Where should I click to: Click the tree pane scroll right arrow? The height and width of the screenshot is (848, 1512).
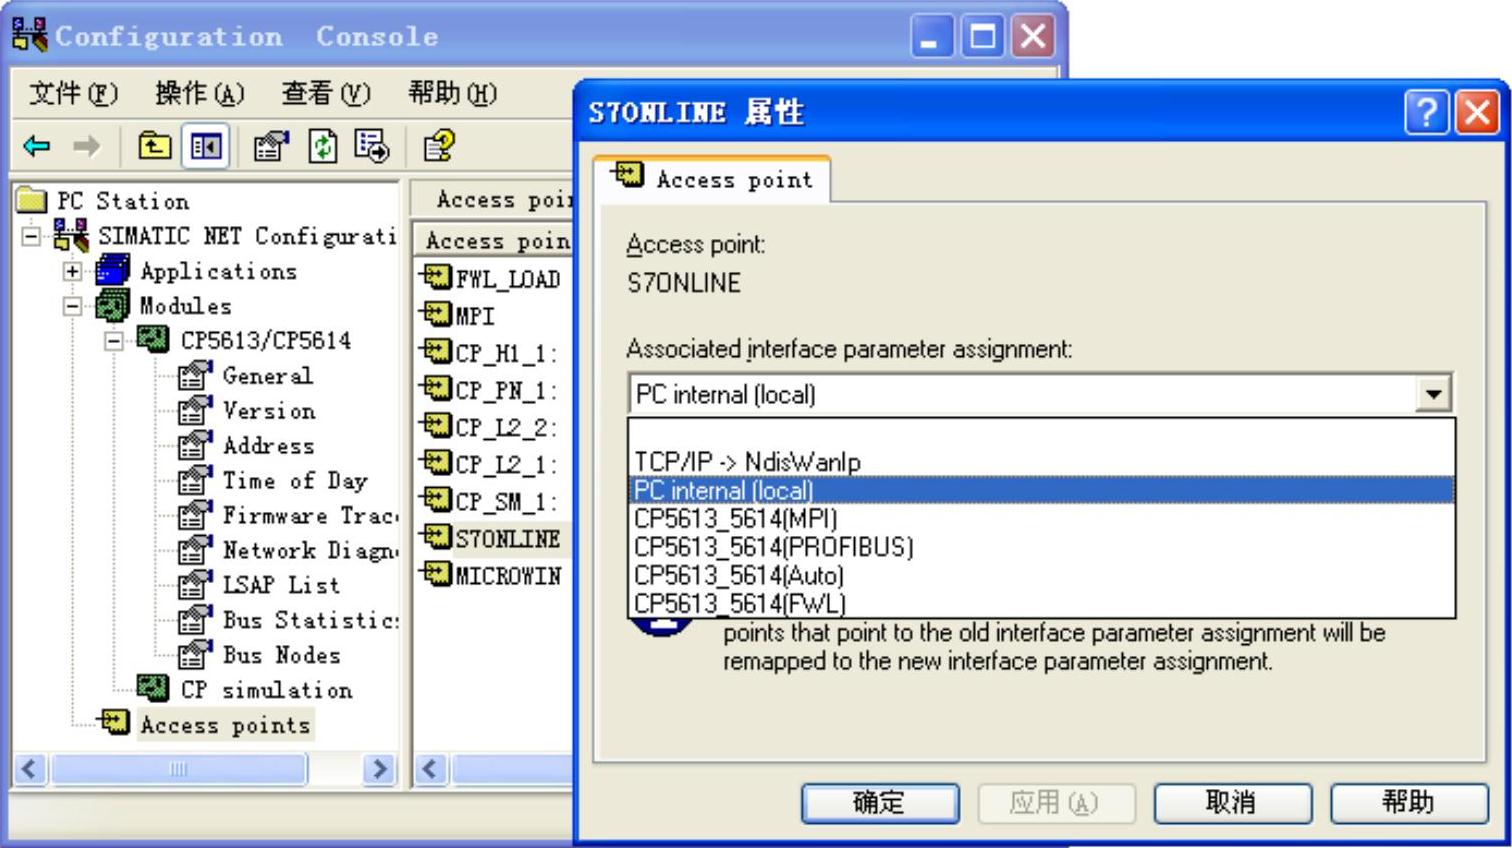pyautogui.click(x=379, y=769)
